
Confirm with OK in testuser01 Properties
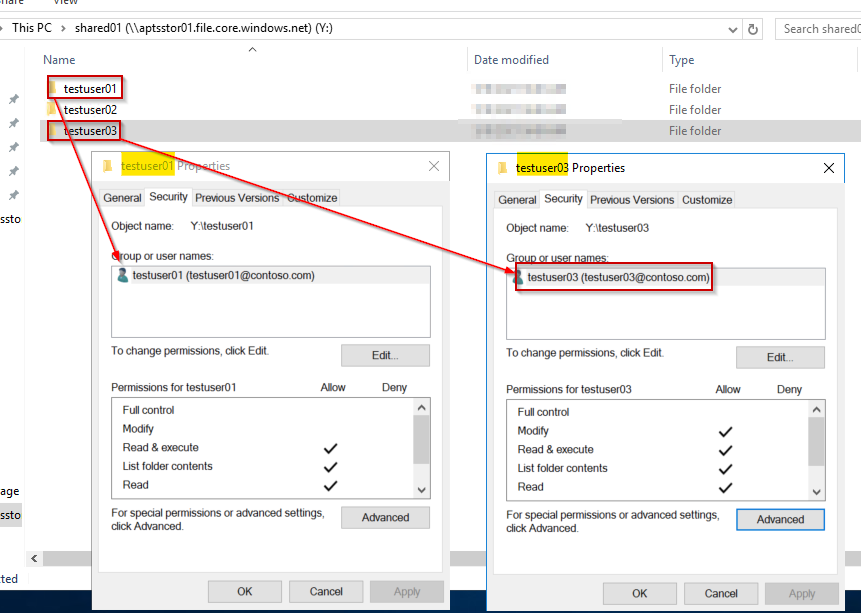click(244, 592)
